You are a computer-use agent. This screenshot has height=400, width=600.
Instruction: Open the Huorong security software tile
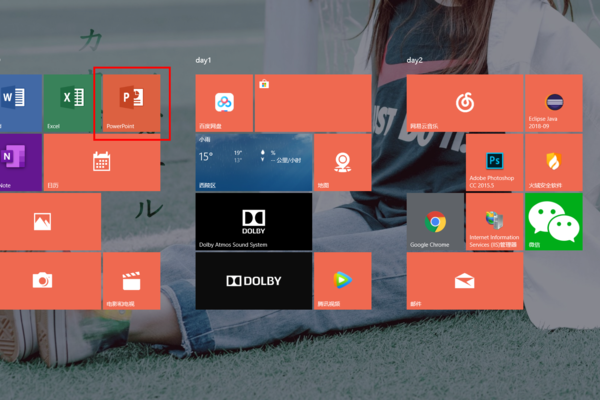(x=554, y=162)
